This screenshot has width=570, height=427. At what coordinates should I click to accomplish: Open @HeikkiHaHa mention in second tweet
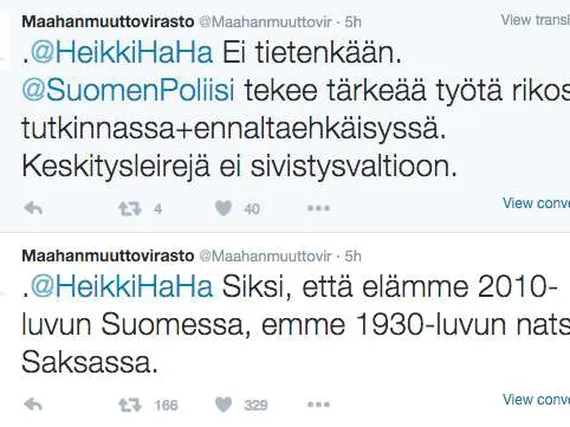coord(122,287)
